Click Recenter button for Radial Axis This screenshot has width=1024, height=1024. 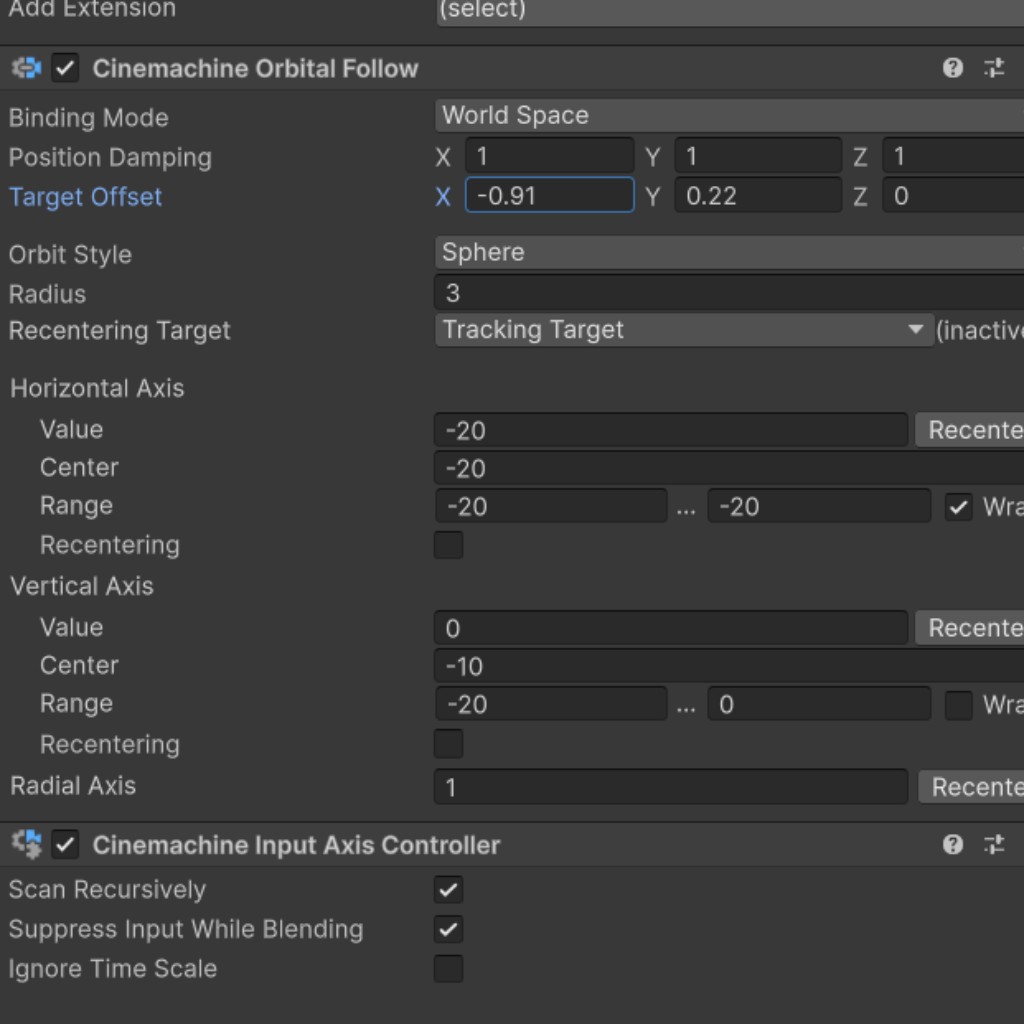click(972, 787)
